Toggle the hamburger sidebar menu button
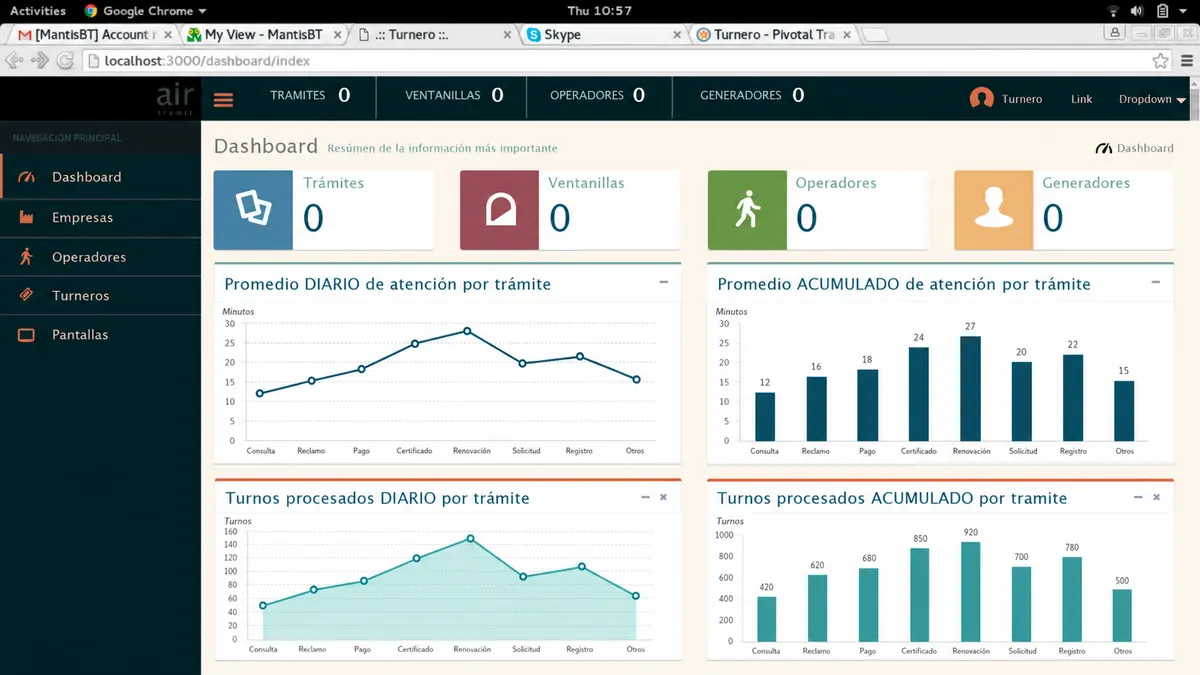Screen dimensions: 1200x675 [224, 99]
